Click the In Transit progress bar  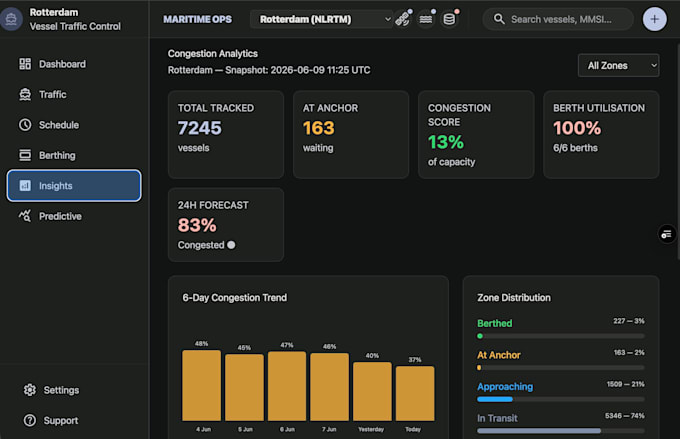point(561,431)
